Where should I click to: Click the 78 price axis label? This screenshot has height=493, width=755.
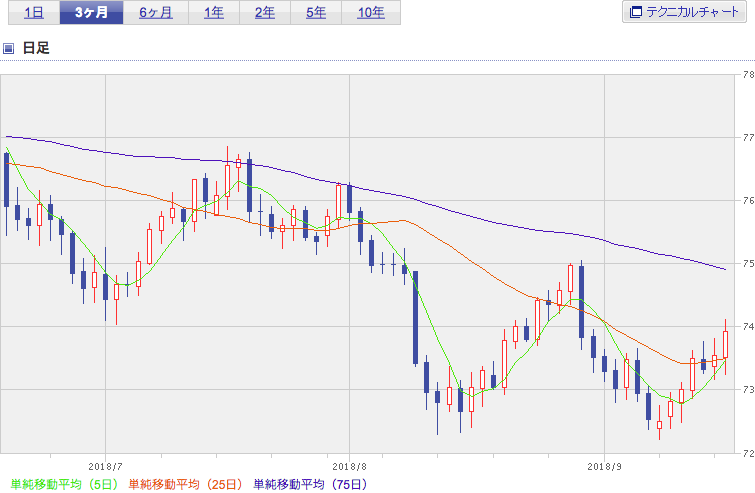(x=748, y=75)
